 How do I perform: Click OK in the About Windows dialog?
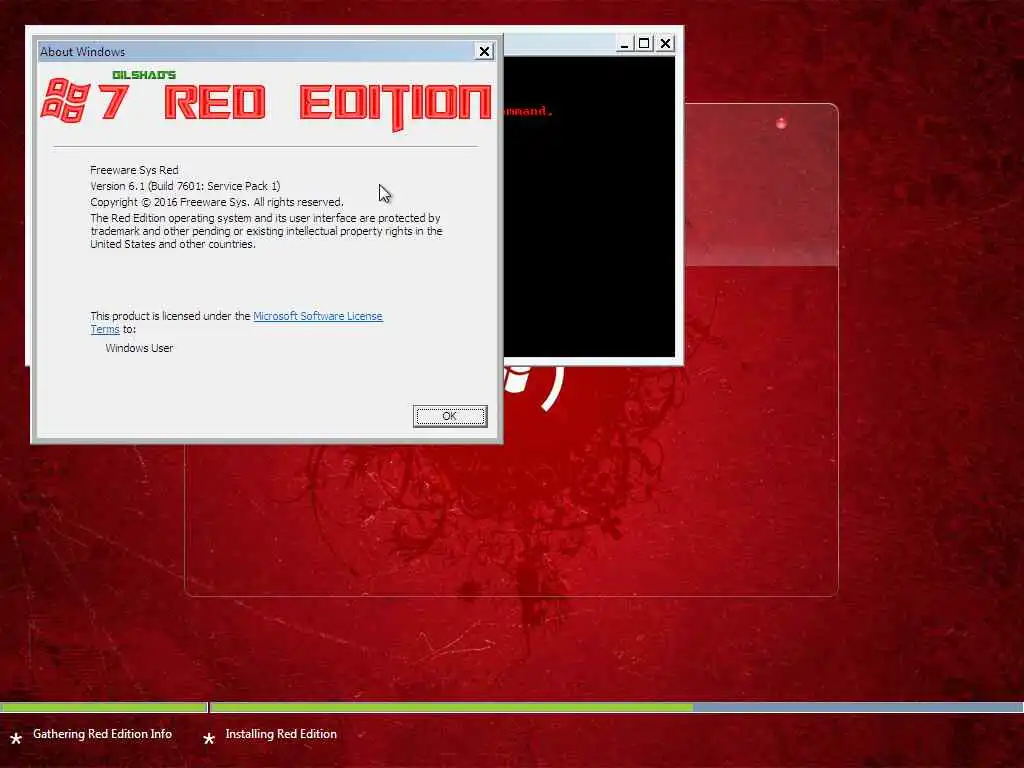click(x=450, y=416)
